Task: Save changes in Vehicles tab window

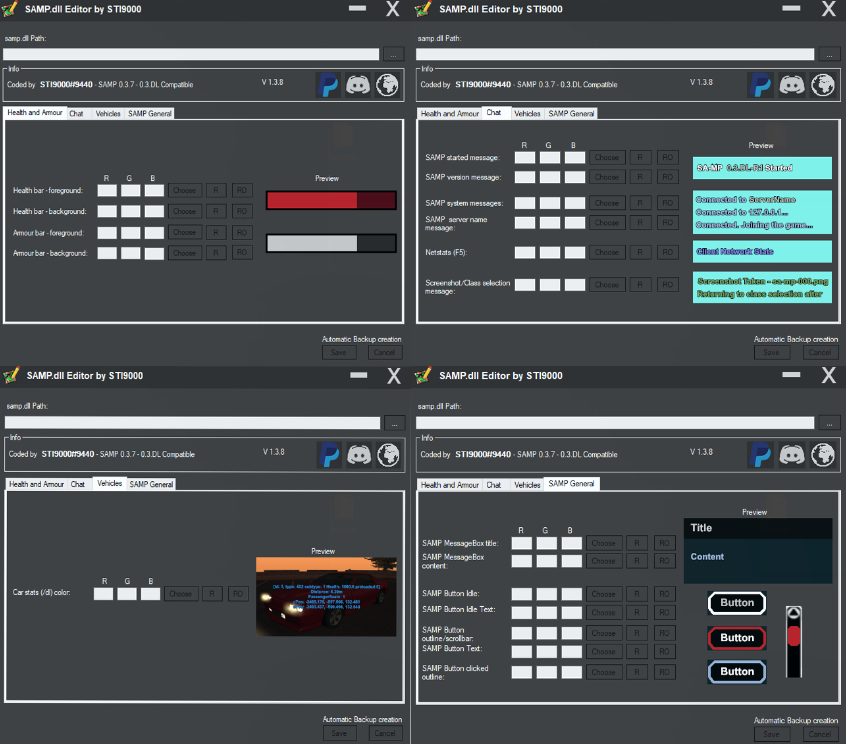Action: (339, 733)
